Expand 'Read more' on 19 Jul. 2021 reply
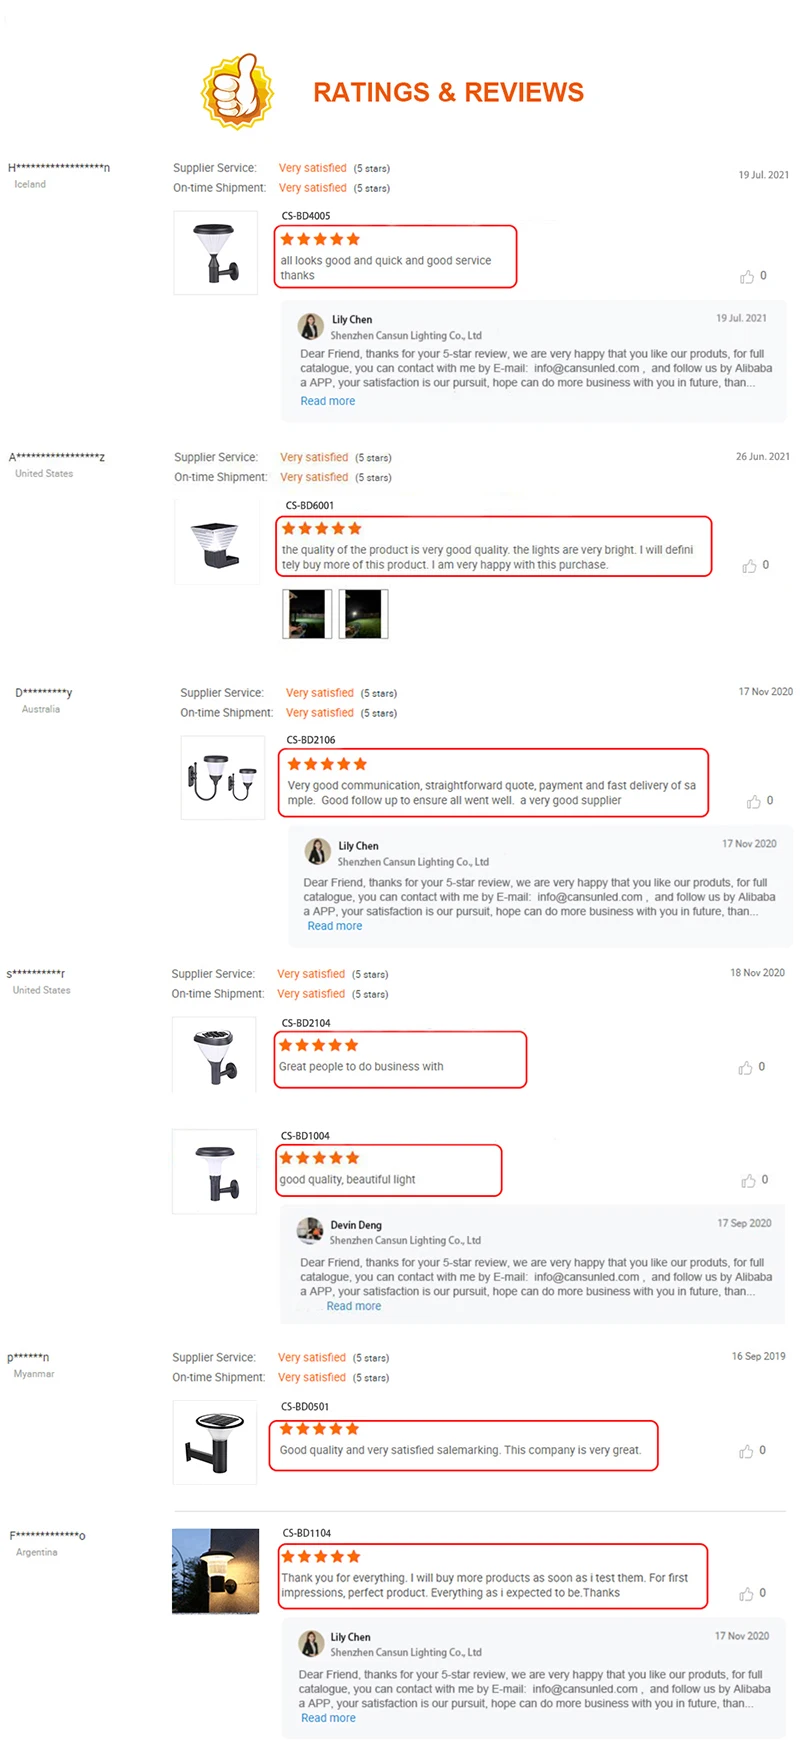Screen dimensions: 800x1760 coord(328,401)
